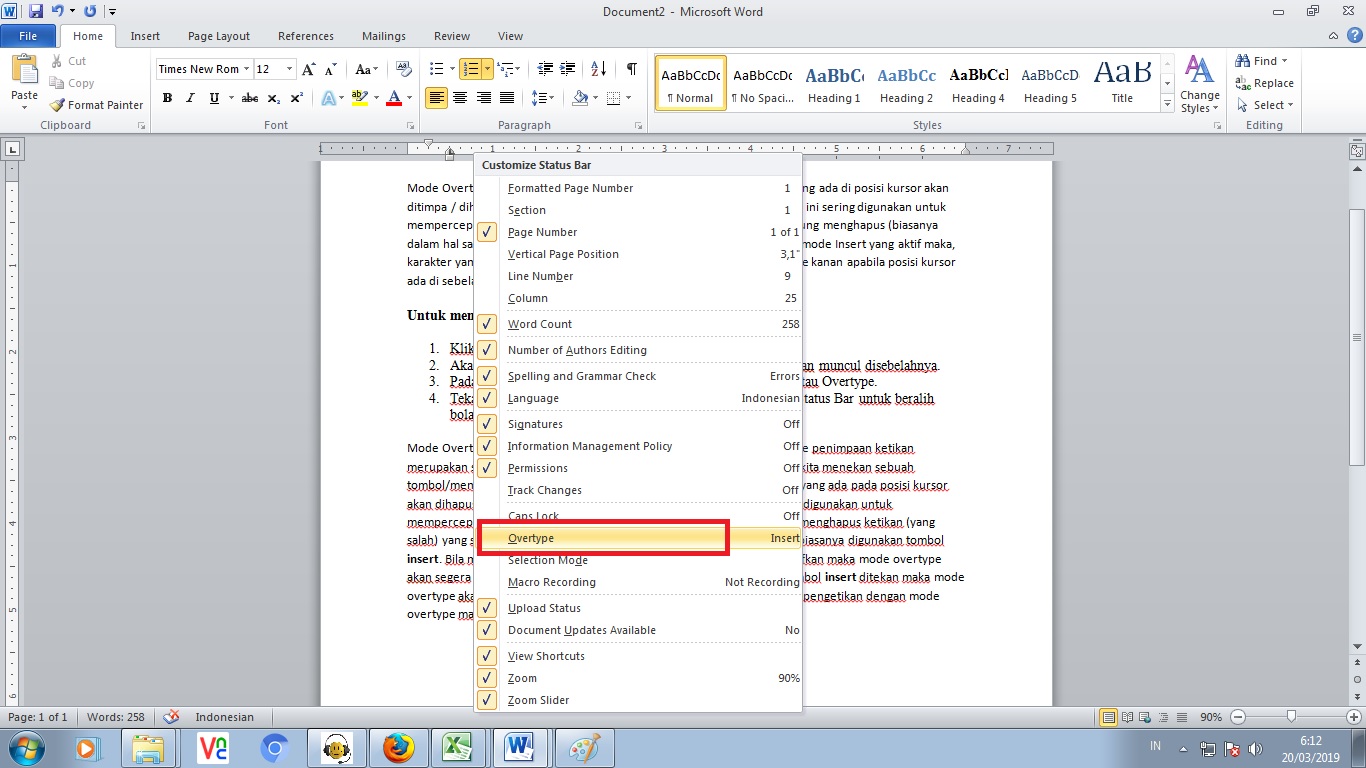
Task: Open Firefox from the taskbar
Action: (x=397, y=747)
